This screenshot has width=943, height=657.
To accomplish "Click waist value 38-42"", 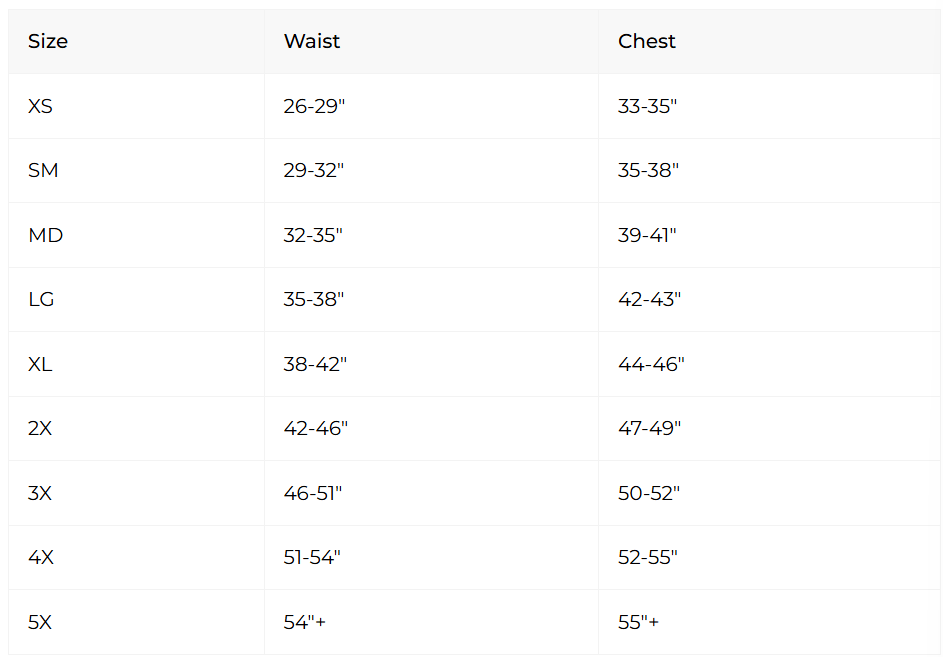I will (315, 364).
